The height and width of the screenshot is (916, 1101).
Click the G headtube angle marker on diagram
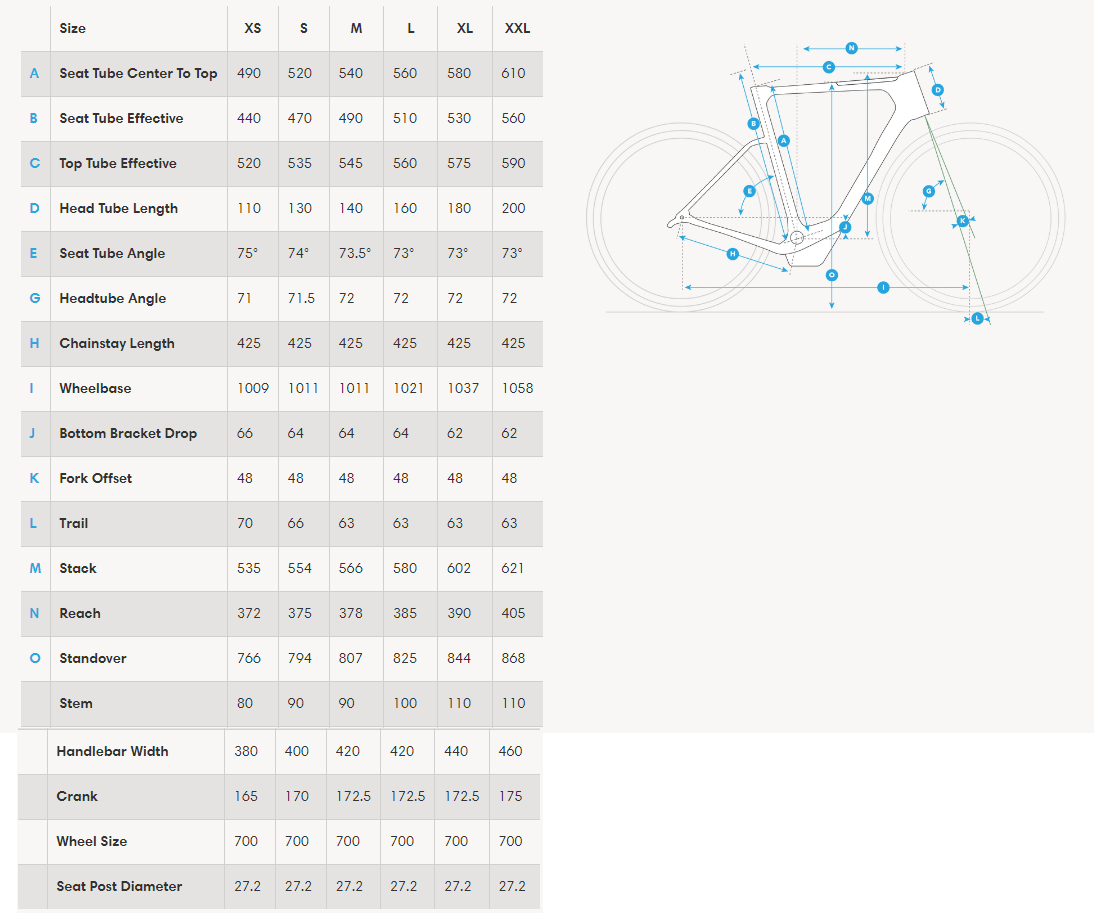pos(928,191)
